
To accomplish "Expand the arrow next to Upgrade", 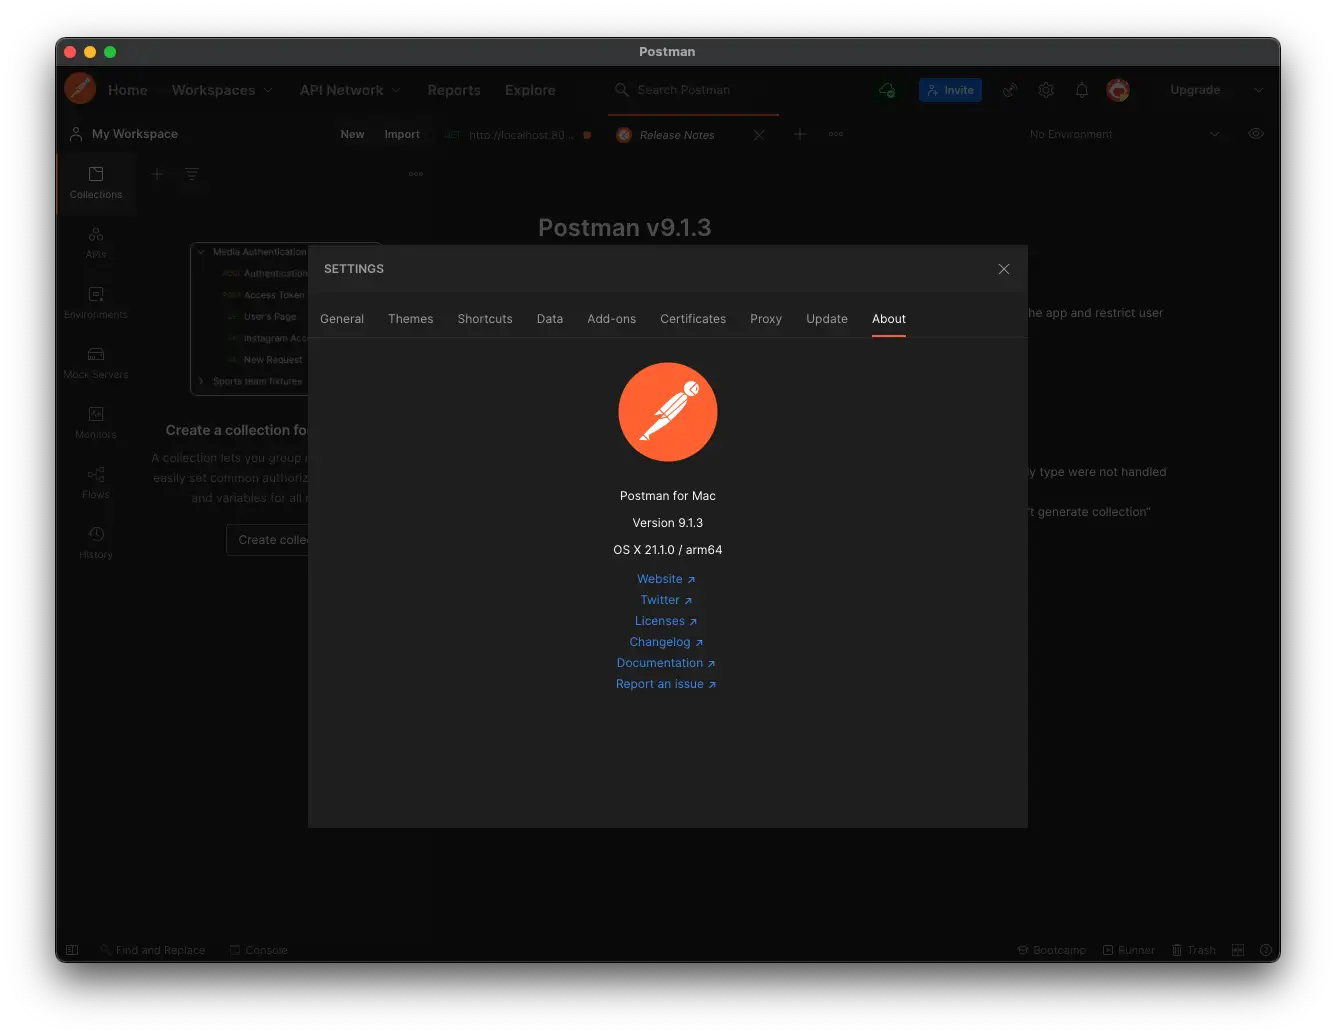I will [x=1259, y=90].
